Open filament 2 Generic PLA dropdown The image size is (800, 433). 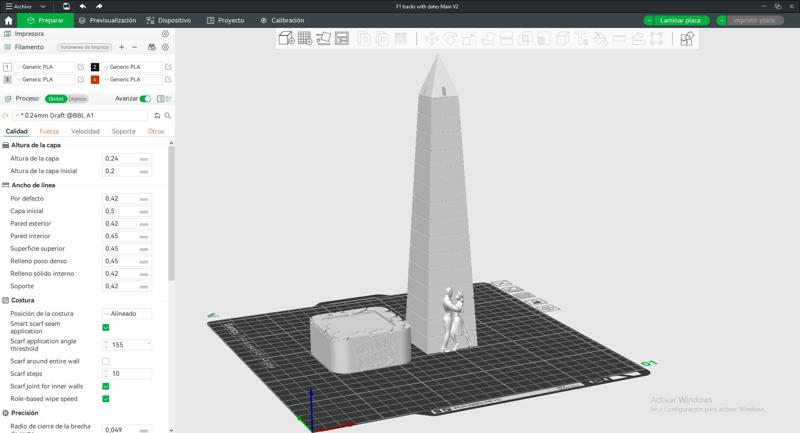click(x=132, y=67)
